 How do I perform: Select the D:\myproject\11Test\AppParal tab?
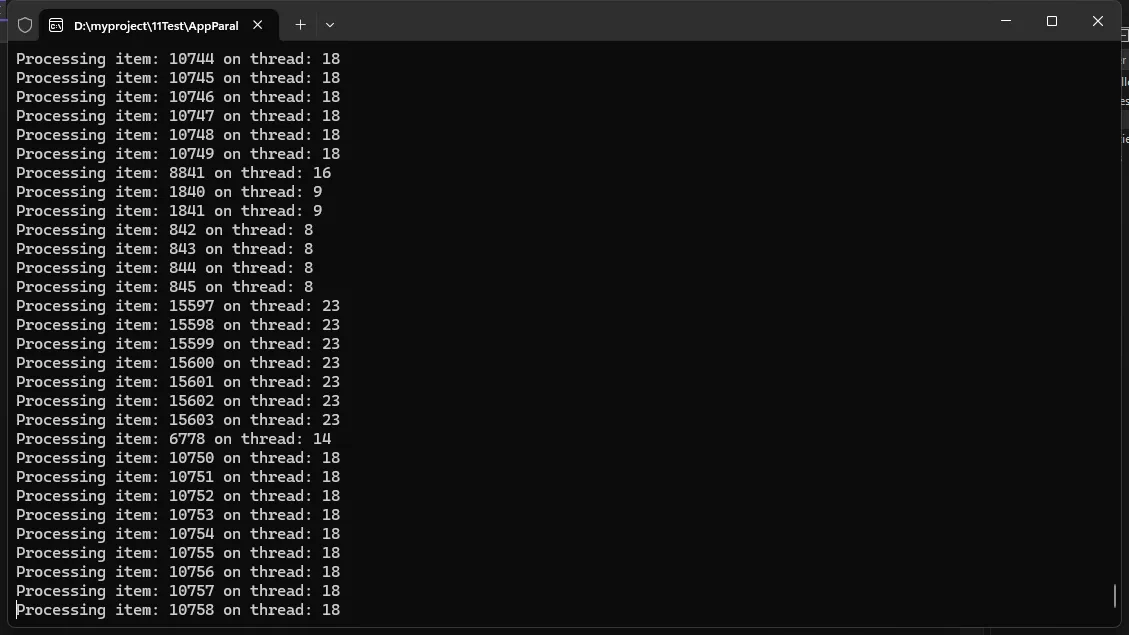(x=155, y=25)
